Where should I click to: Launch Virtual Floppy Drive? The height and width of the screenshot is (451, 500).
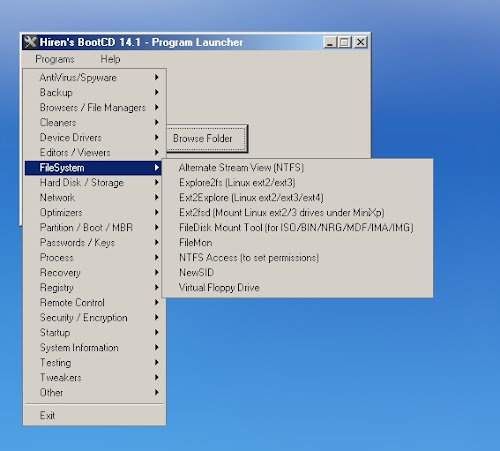click(297, 287)
